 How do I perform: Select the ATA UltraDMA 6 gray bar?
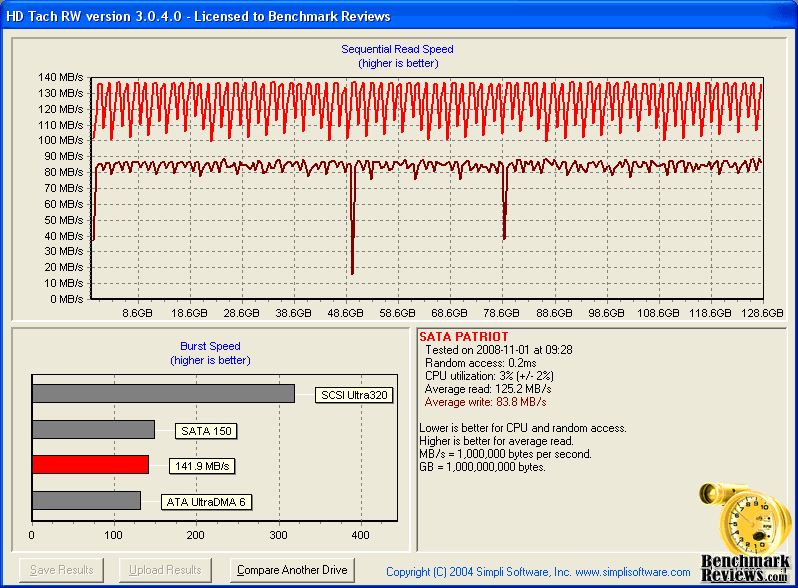pyautogui.click(x=87, y=500)
